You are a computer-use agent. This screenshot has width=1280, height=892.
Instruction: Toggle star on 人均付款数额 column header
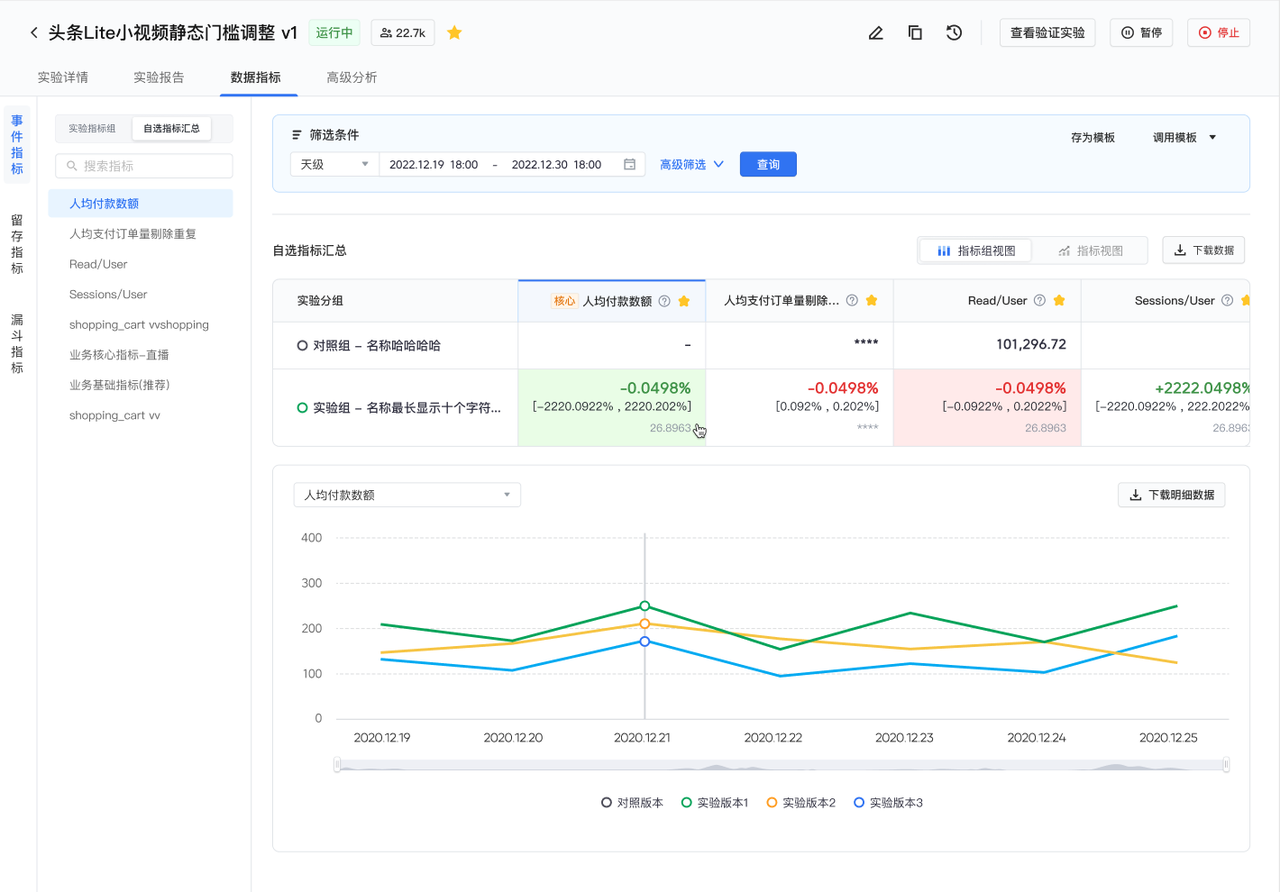pyautogui.click(x=684, y=301)
